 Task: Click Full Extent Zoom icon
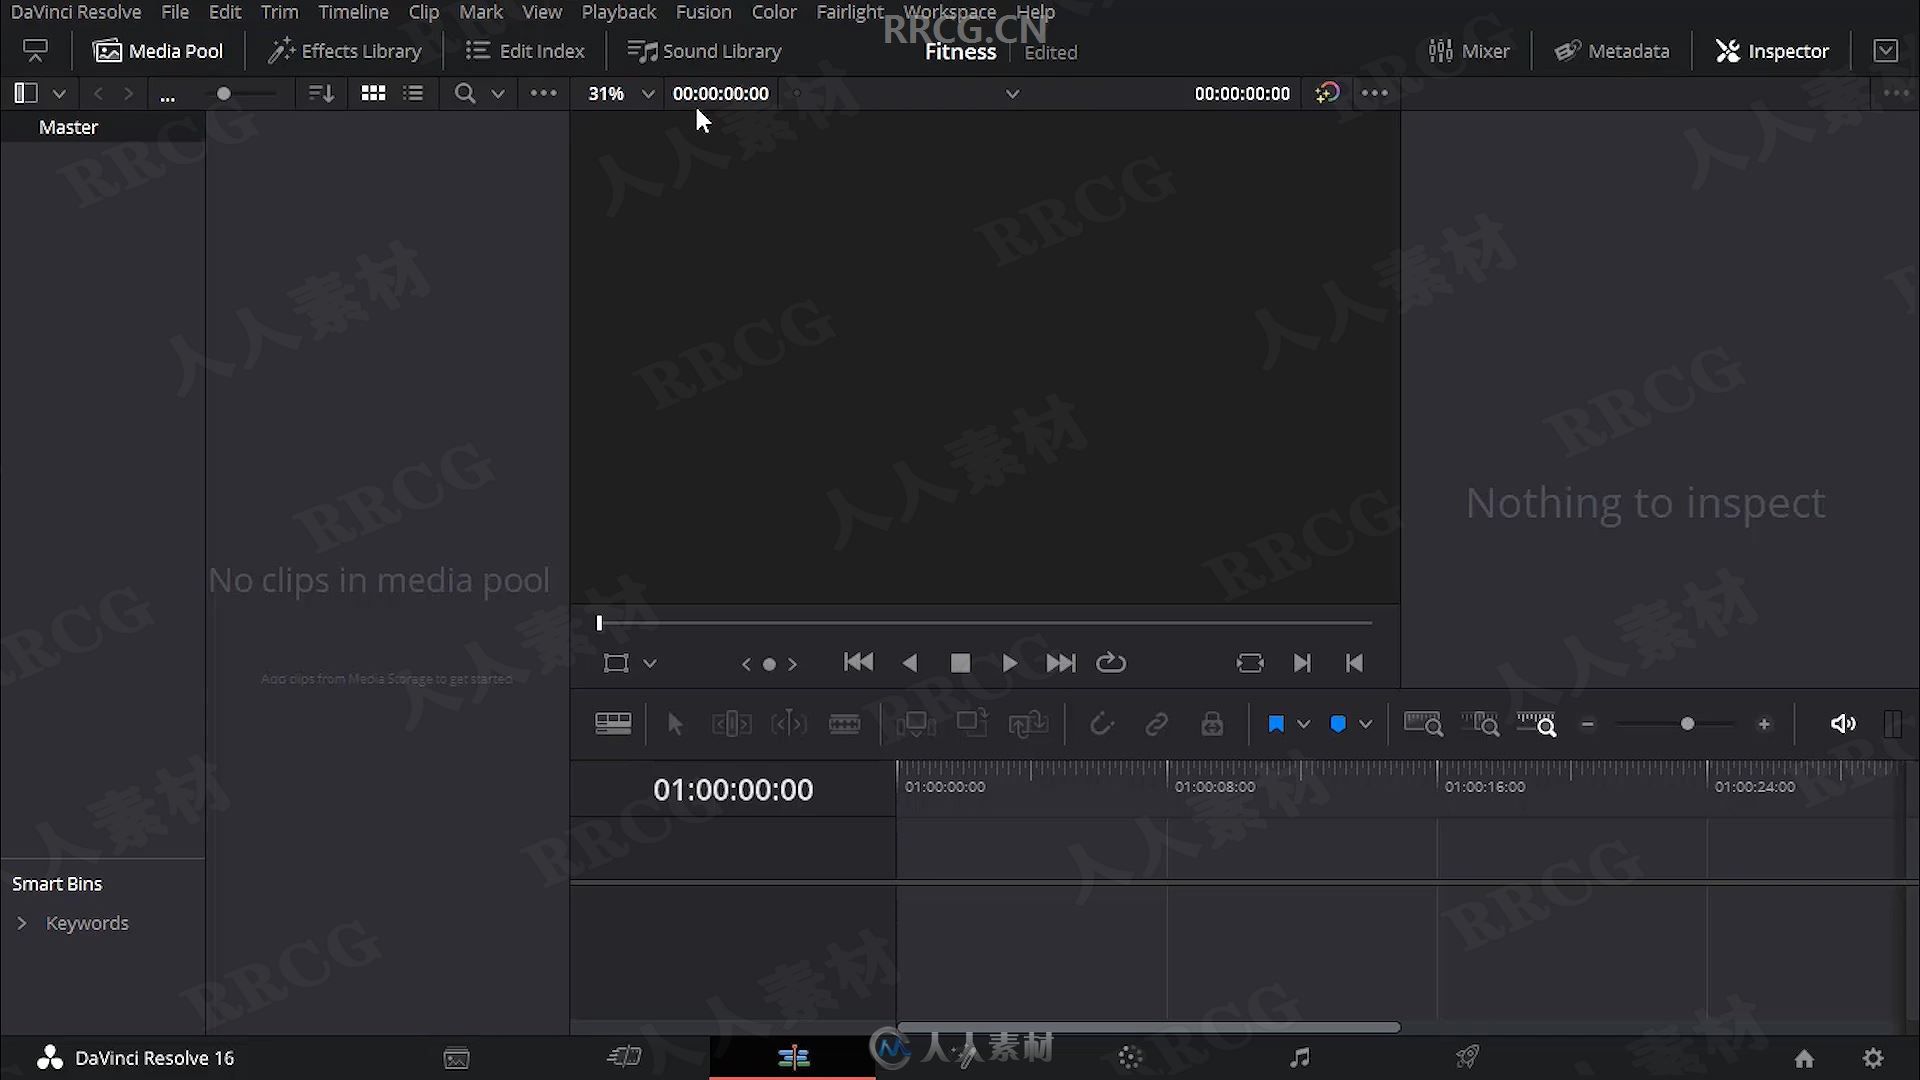(x=1423, y=724)
